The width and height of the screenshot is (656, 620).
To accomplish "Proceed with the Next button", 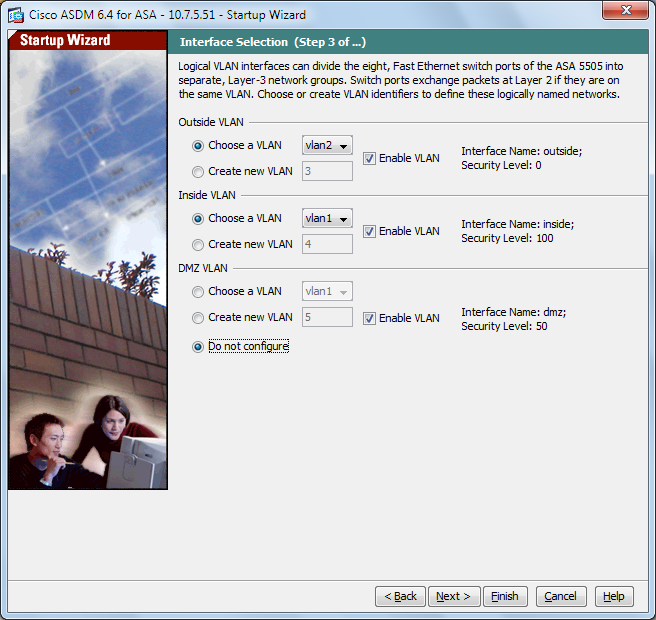I will point(454,596).
